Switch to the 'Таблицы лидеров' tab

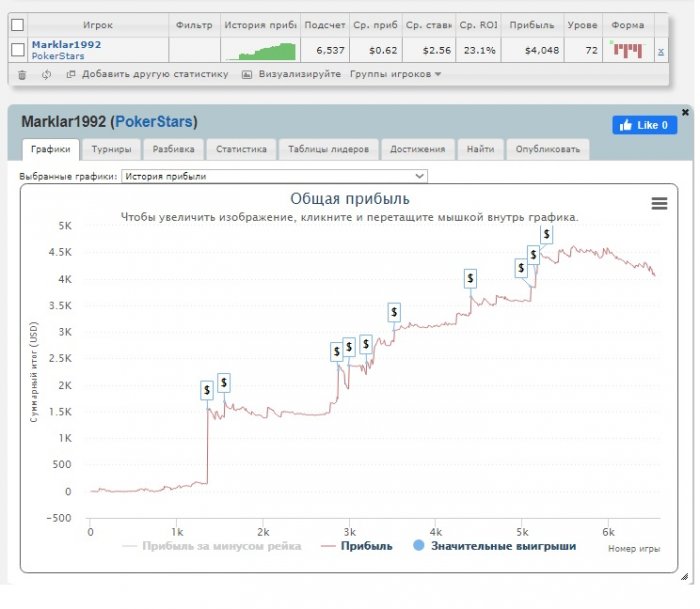329,149
